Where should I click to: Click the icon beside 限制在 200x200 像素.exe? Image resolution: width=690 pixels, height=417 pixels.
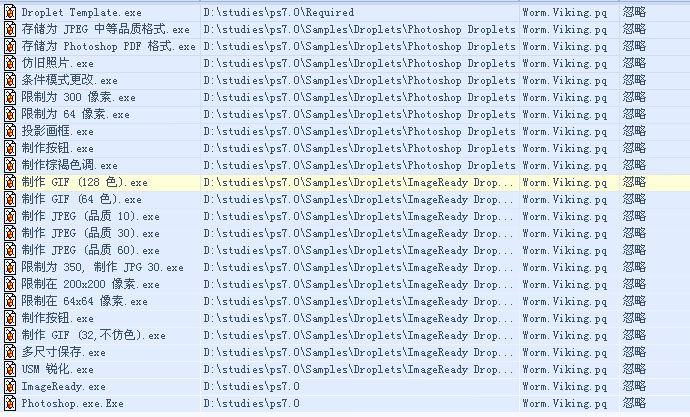(x=10, y=284)
